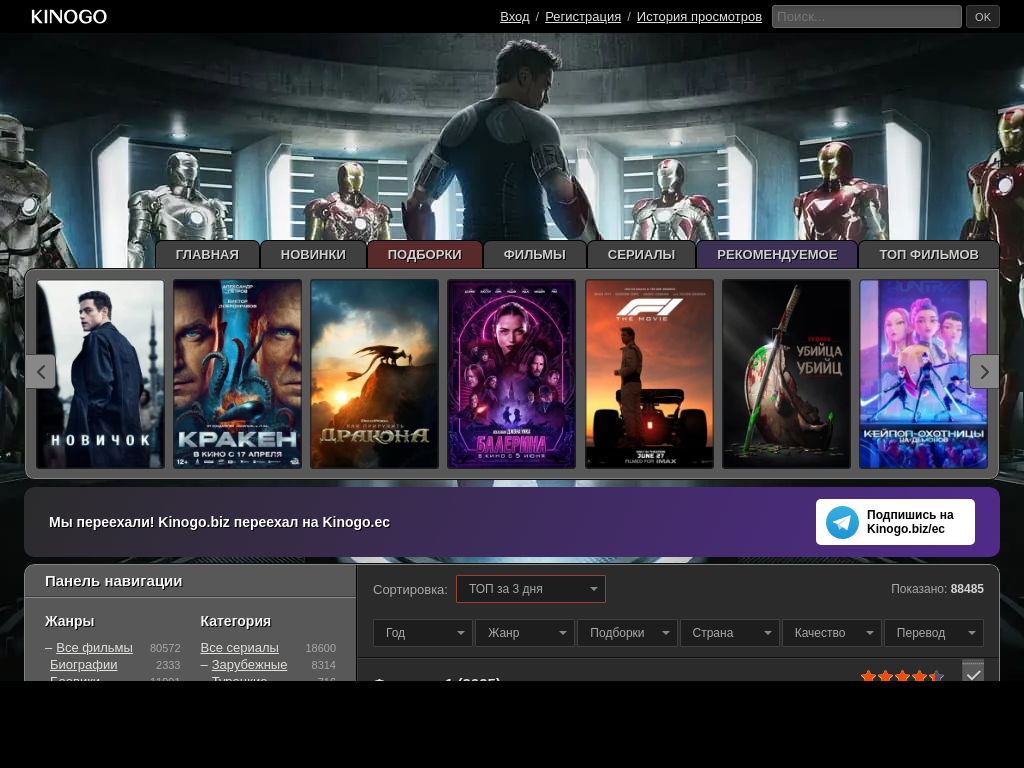
Task: Open the Зарубежные category link
Action: point(249,665)
